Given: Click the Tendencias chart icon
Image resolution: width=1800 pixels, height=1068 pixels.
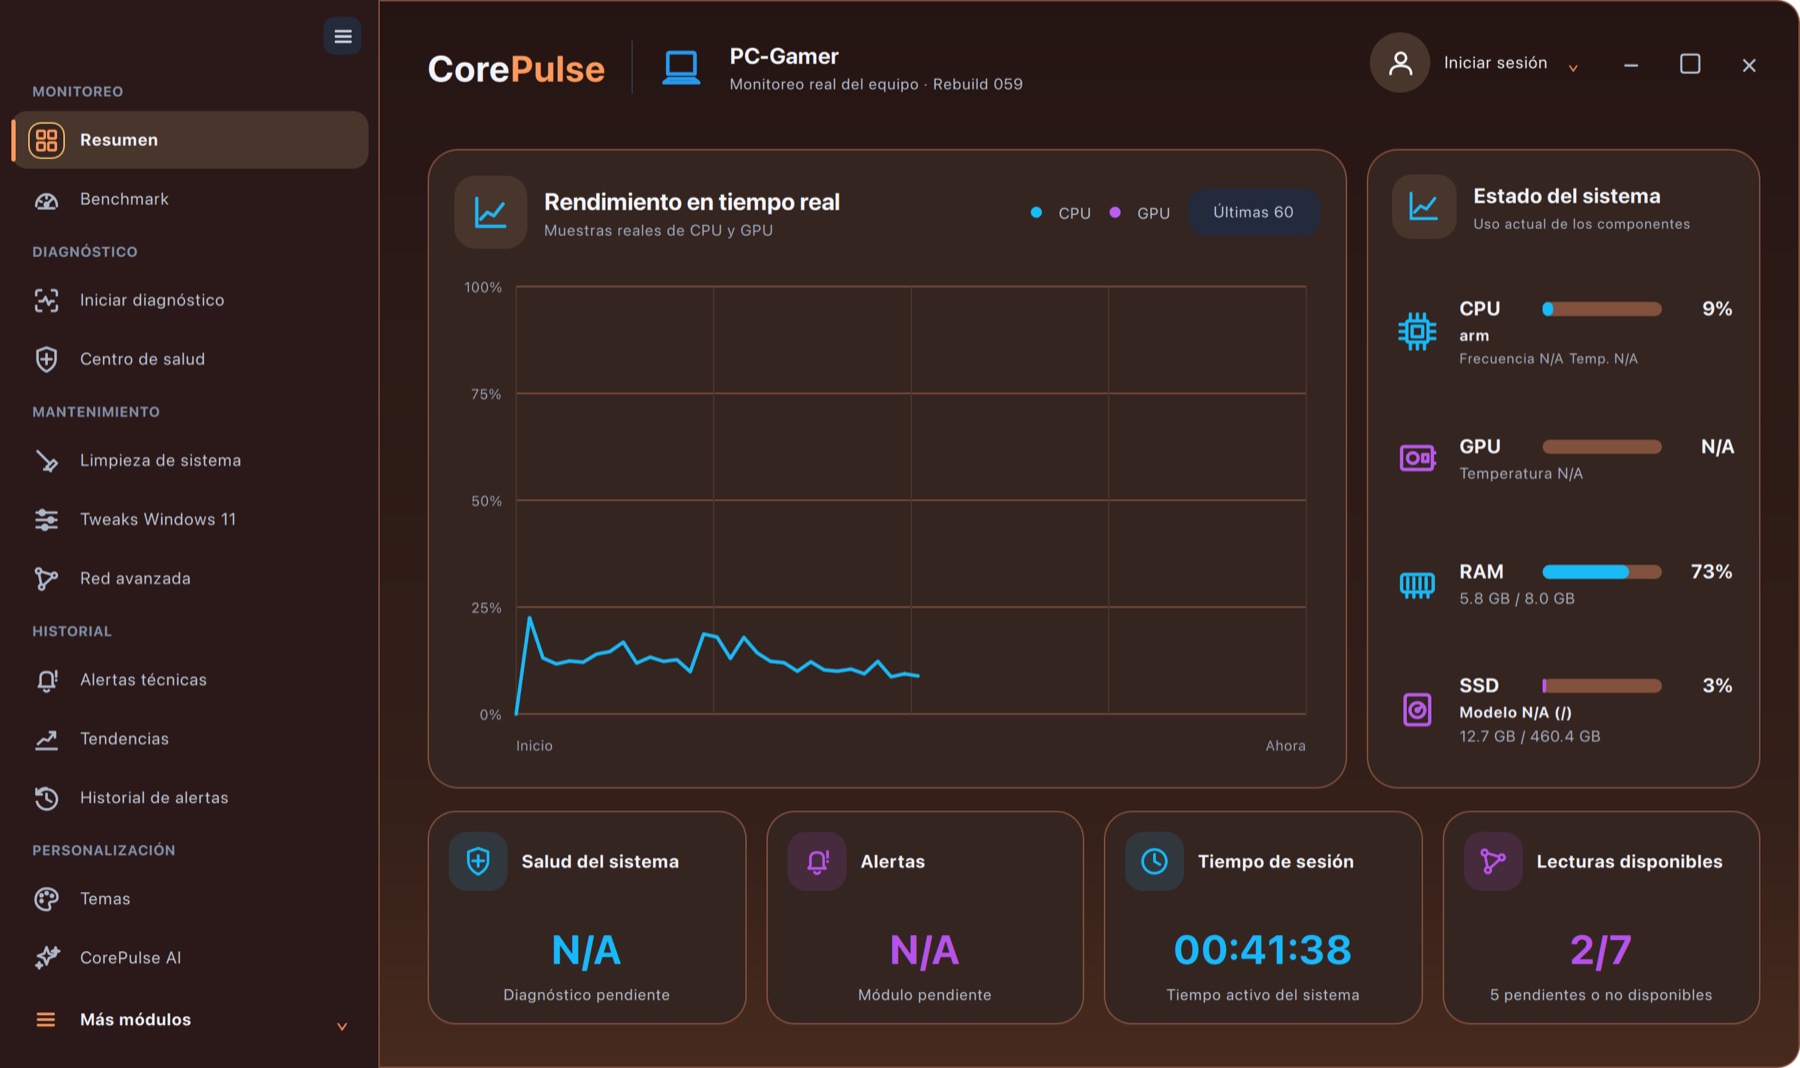Looking at the screenshot, I should (x=46, y=739).
